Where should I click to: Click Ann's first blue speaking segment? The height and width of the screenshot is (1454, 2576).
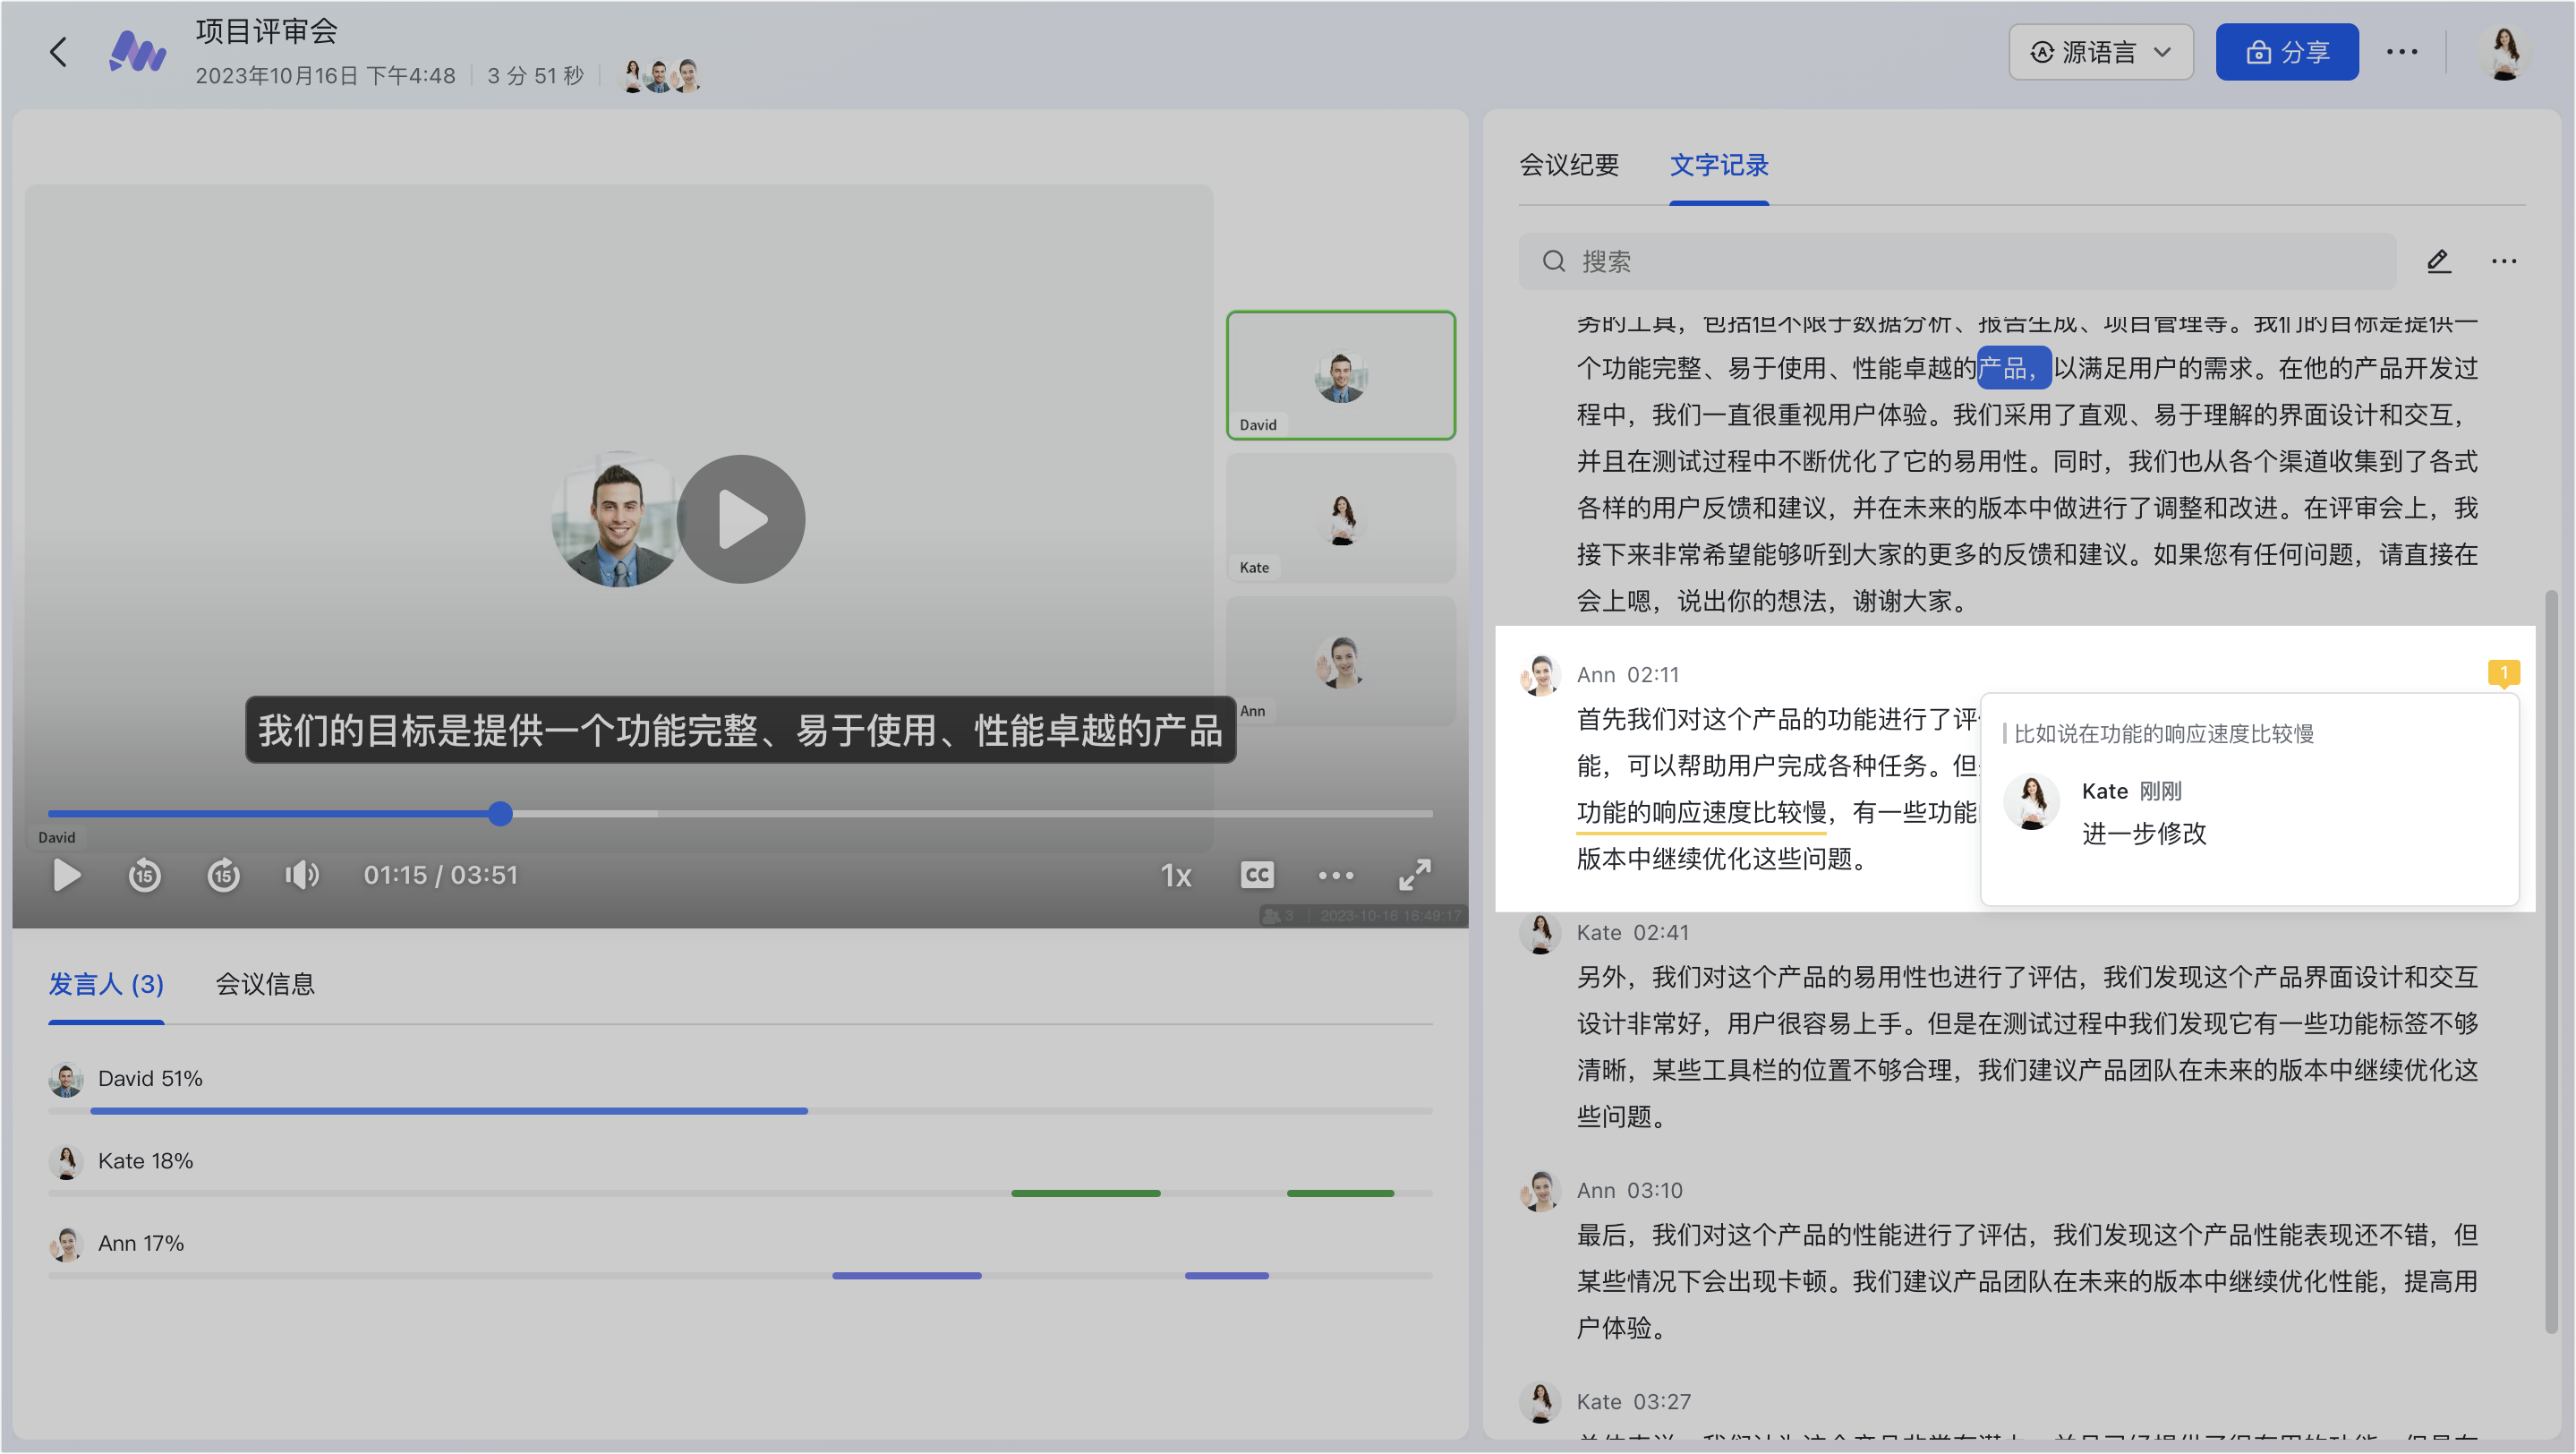[x=906, y=1276]
